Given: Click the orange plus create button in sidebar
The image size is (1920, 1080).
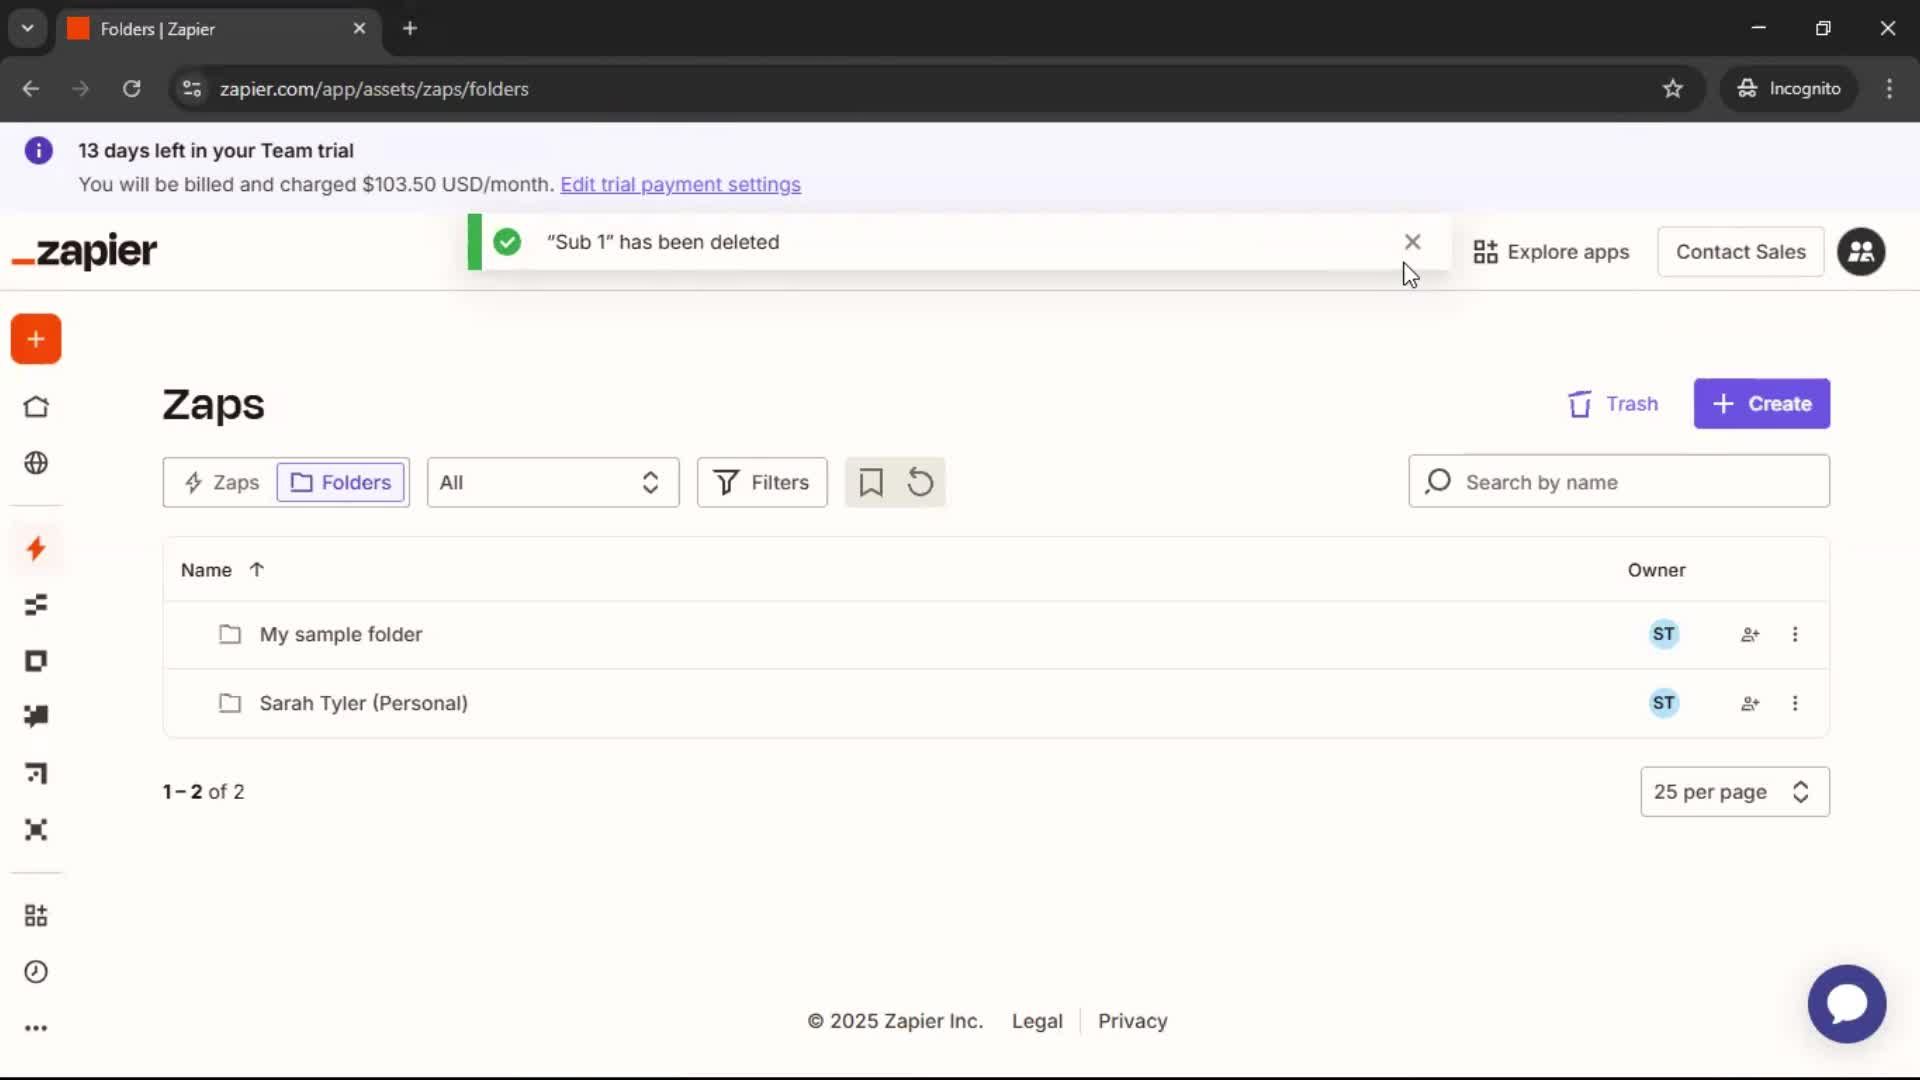Looking at the screenshot, I should (36, 339).
